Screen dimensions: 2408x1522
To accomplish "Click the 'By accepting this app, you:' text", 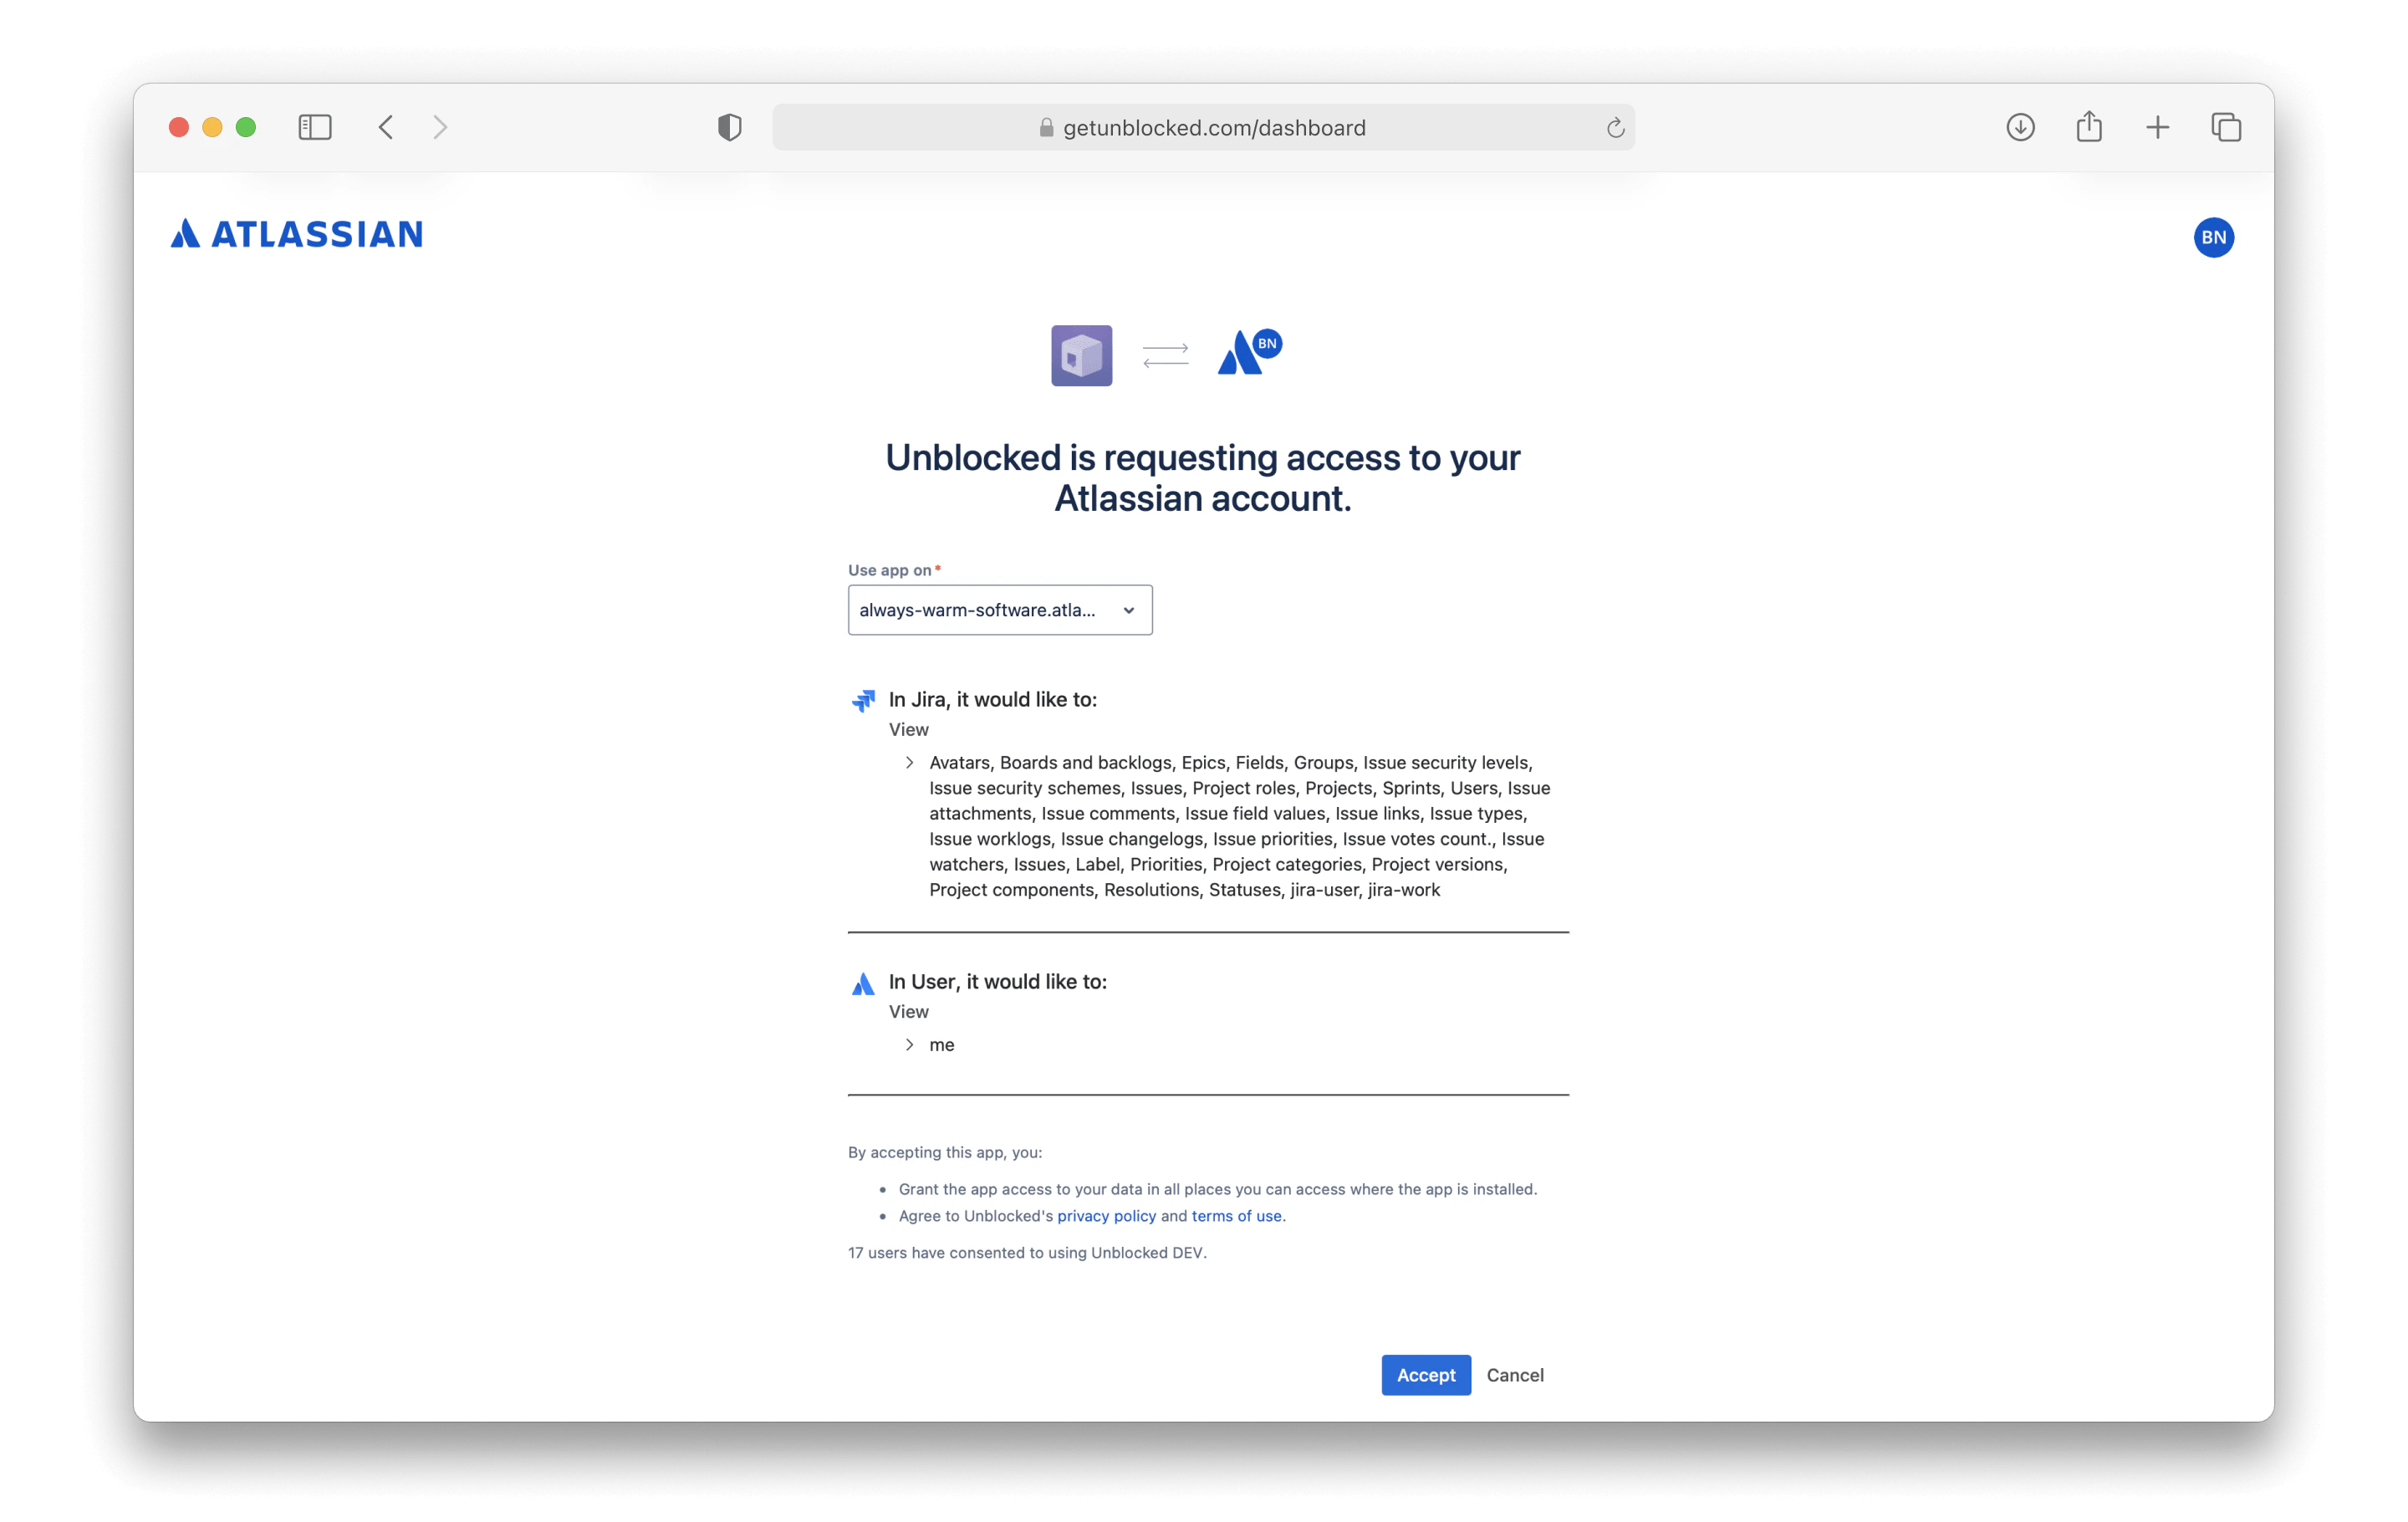I will pos(945,1152).
